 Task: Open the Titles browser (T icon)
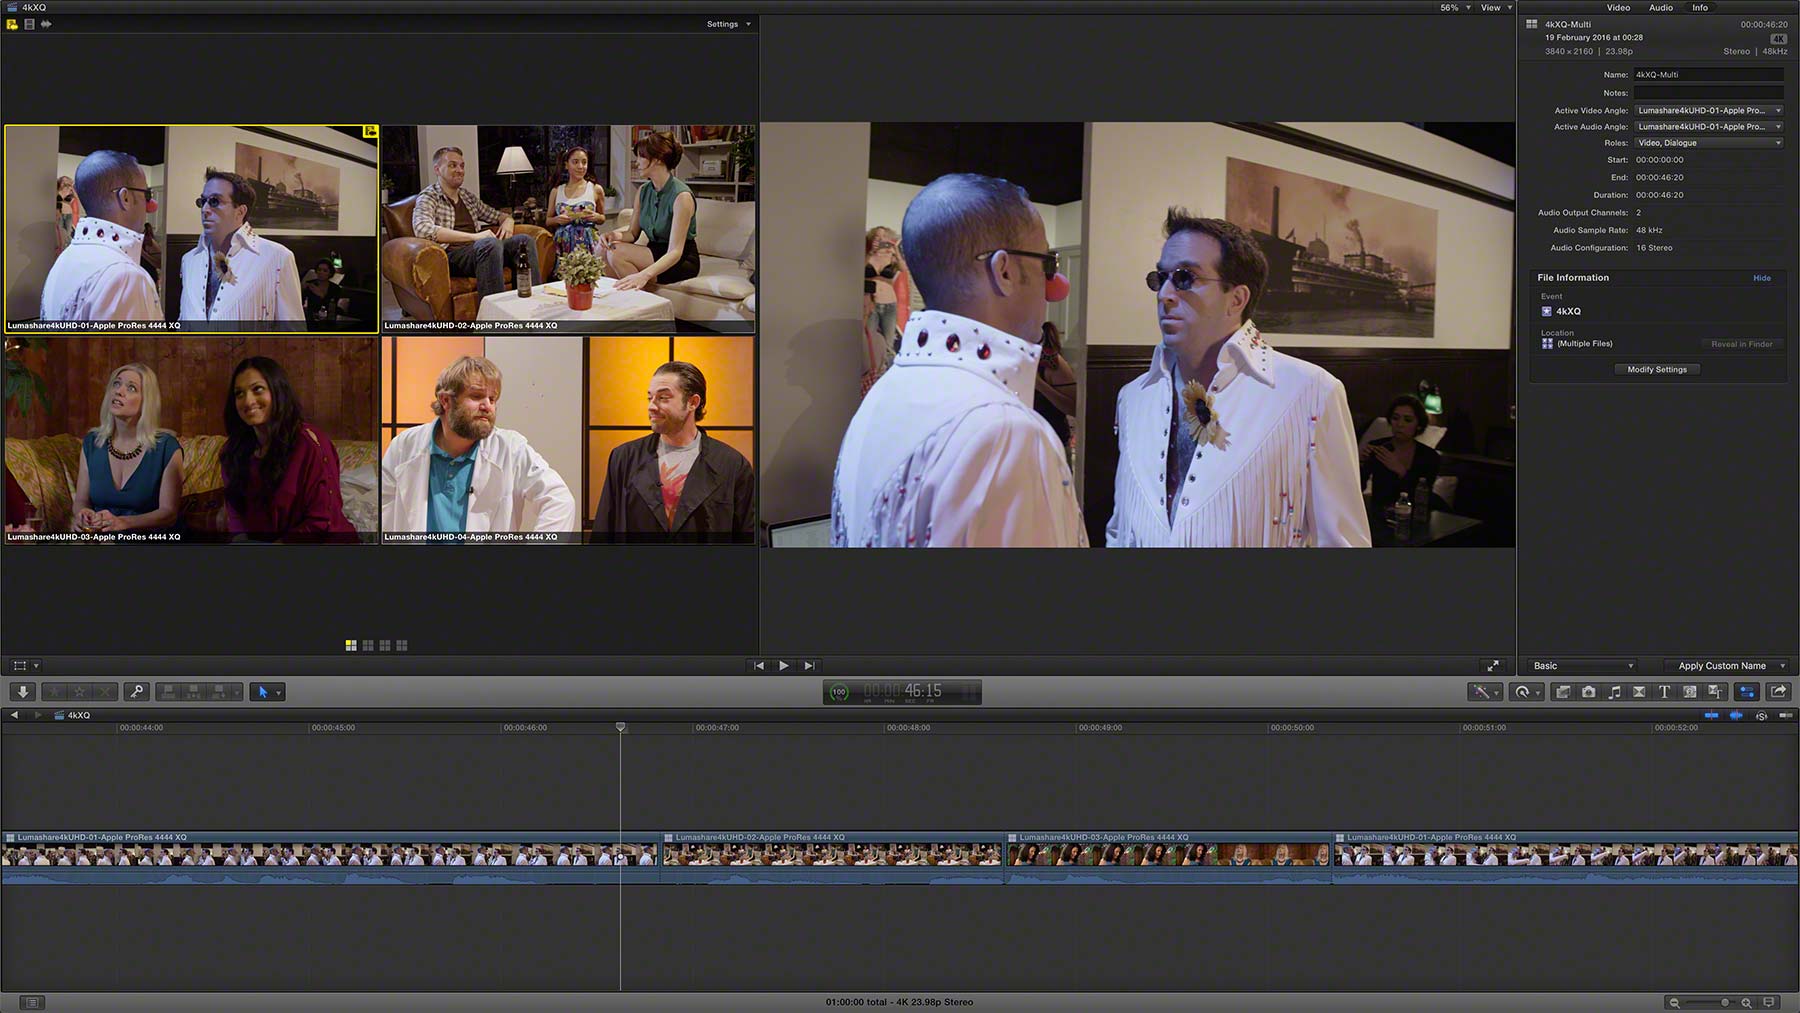(1664, 692)
